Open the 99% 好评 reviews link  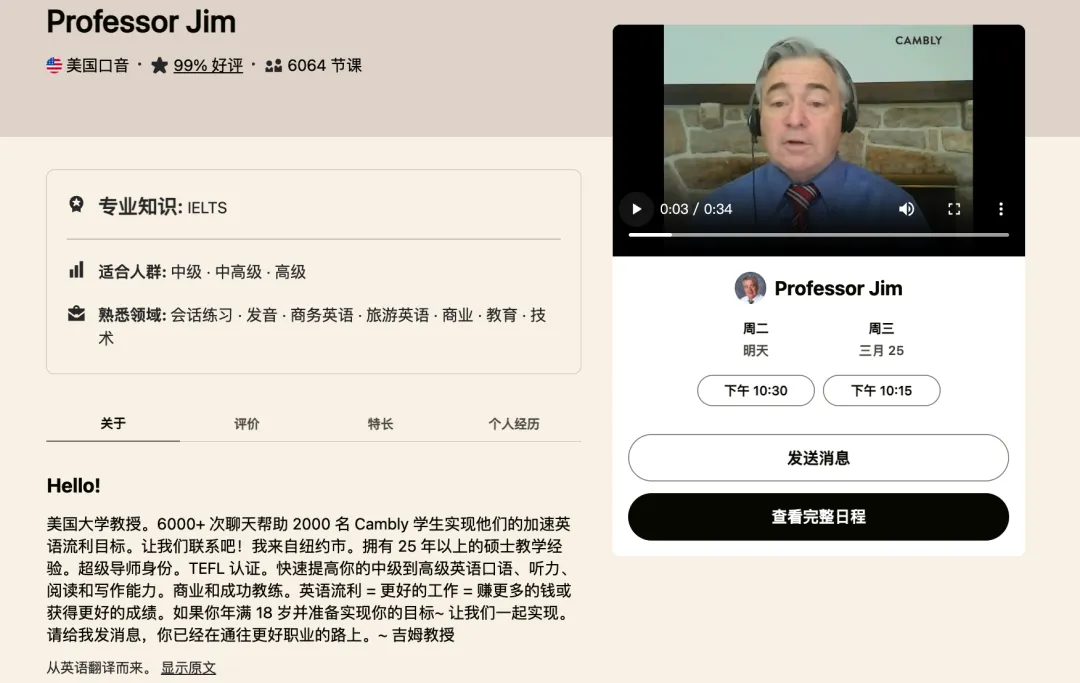[208, 65]
